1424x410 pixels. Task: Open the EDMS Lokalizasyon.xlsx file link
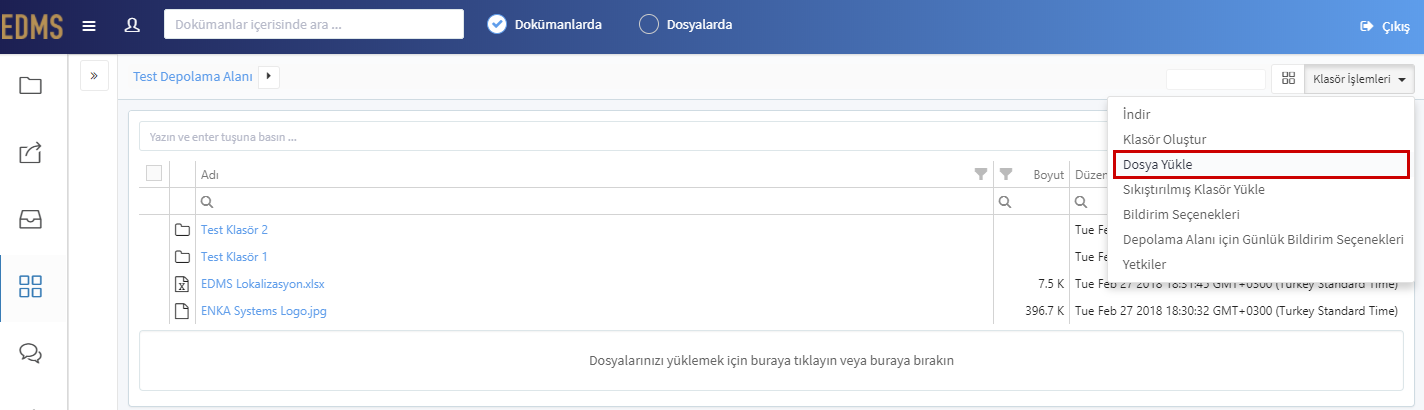262,284
